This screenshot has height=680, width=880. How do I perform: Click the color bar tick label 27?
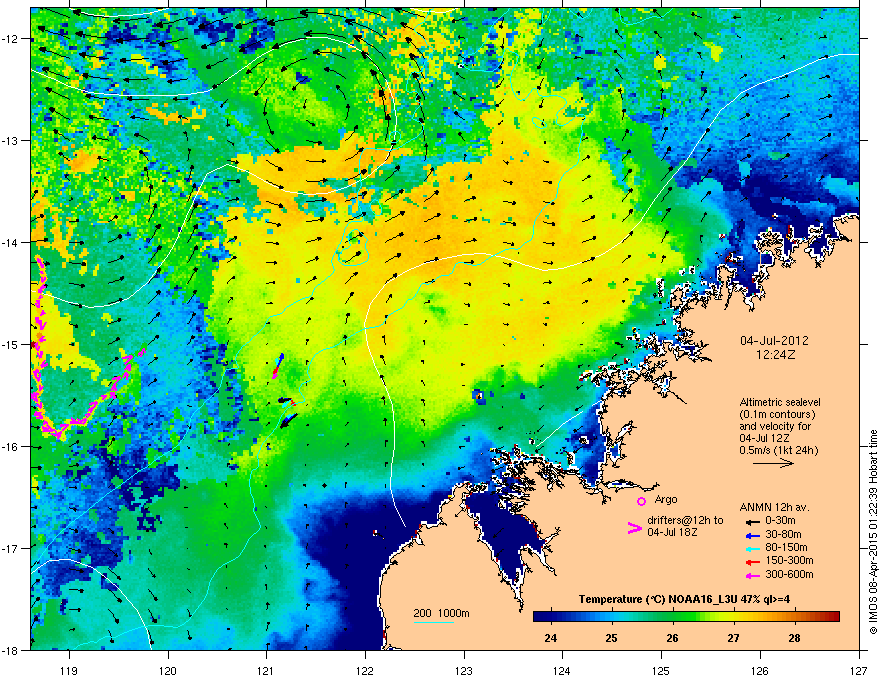click(x=734, y=638)
